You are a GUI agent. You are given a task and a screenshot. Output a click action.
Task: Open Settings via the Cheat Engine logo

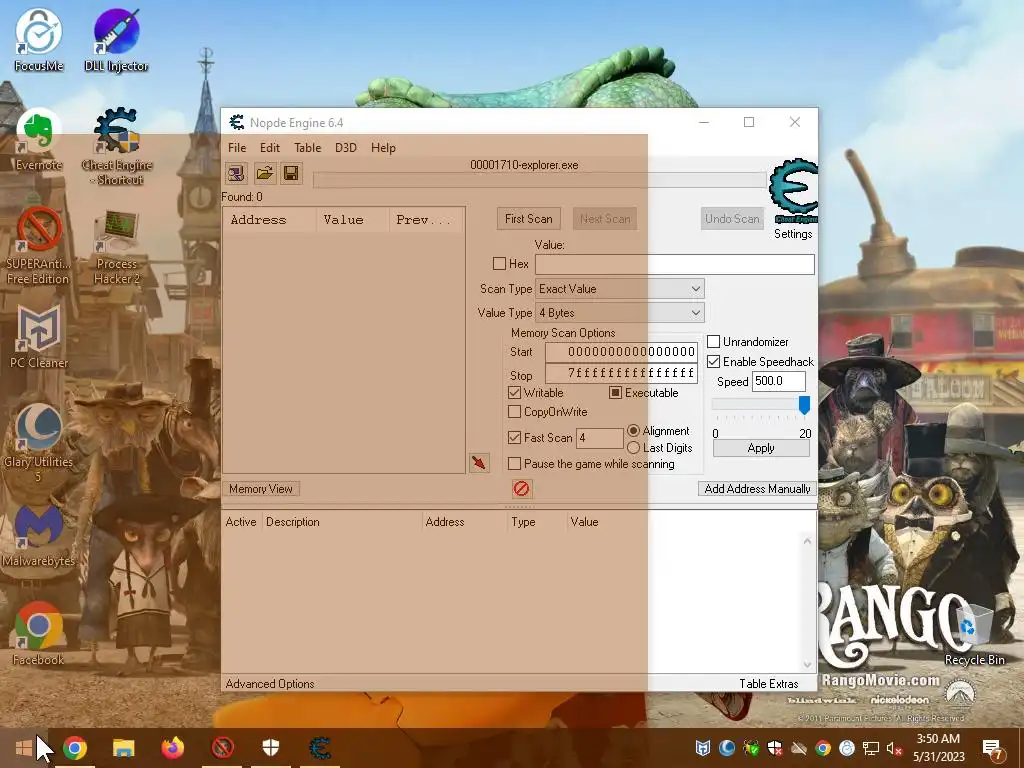click(793, 191)
